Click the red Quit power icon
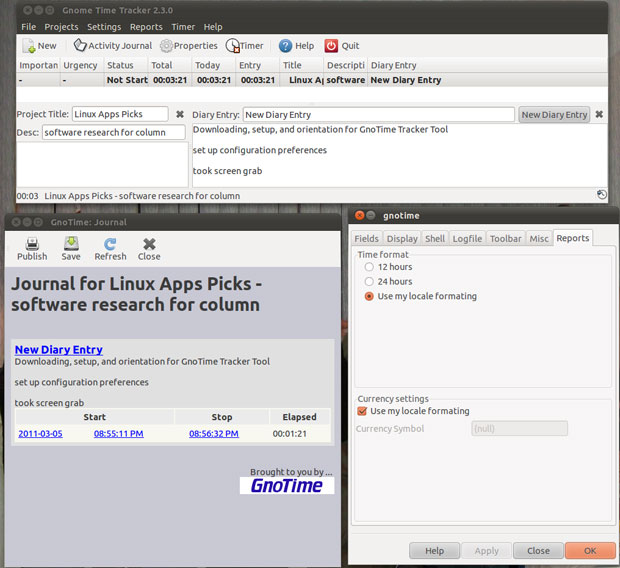This screenshot has height=568, width=620. 331,46
